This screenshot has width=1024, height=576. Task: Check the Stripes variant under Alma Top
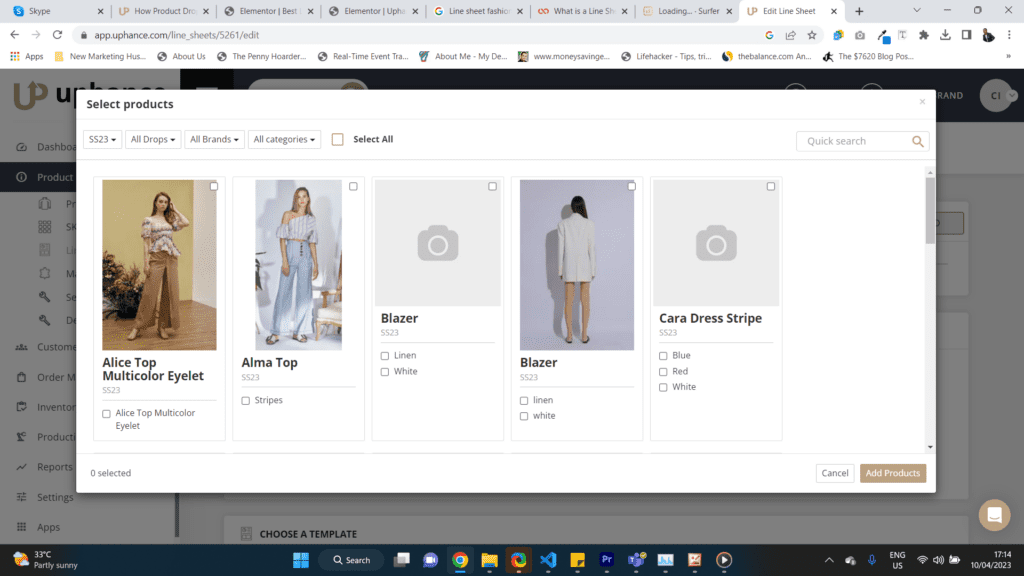[245, 399]
